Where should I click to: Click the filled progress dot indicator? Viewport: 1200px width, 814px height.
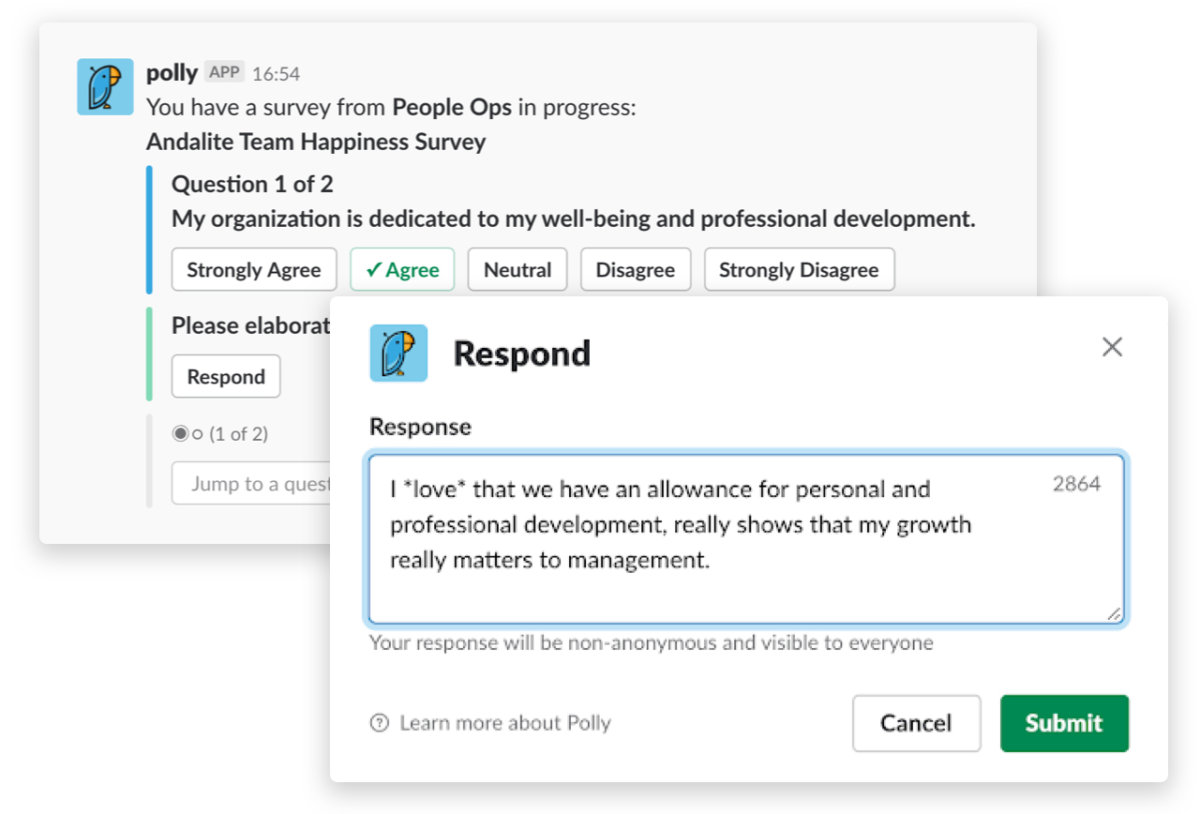point(180,434)
